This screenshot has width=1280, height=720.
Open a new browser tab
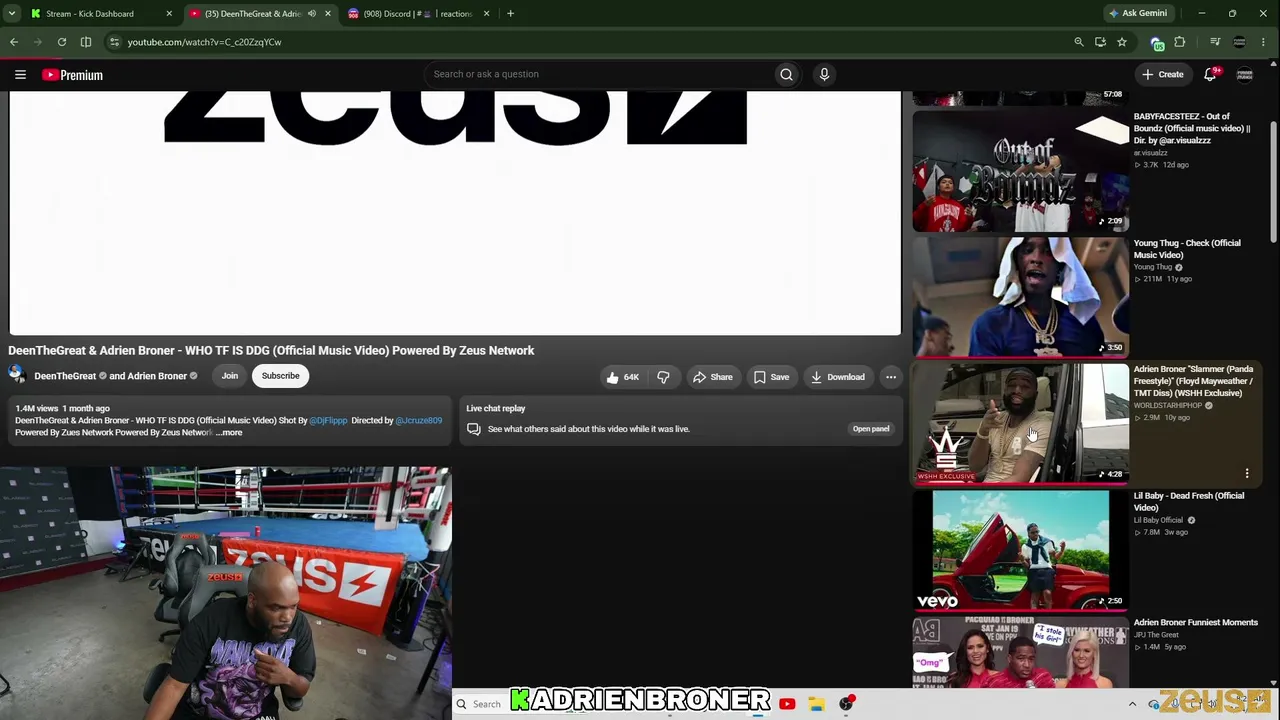click(x=510, y=14)
